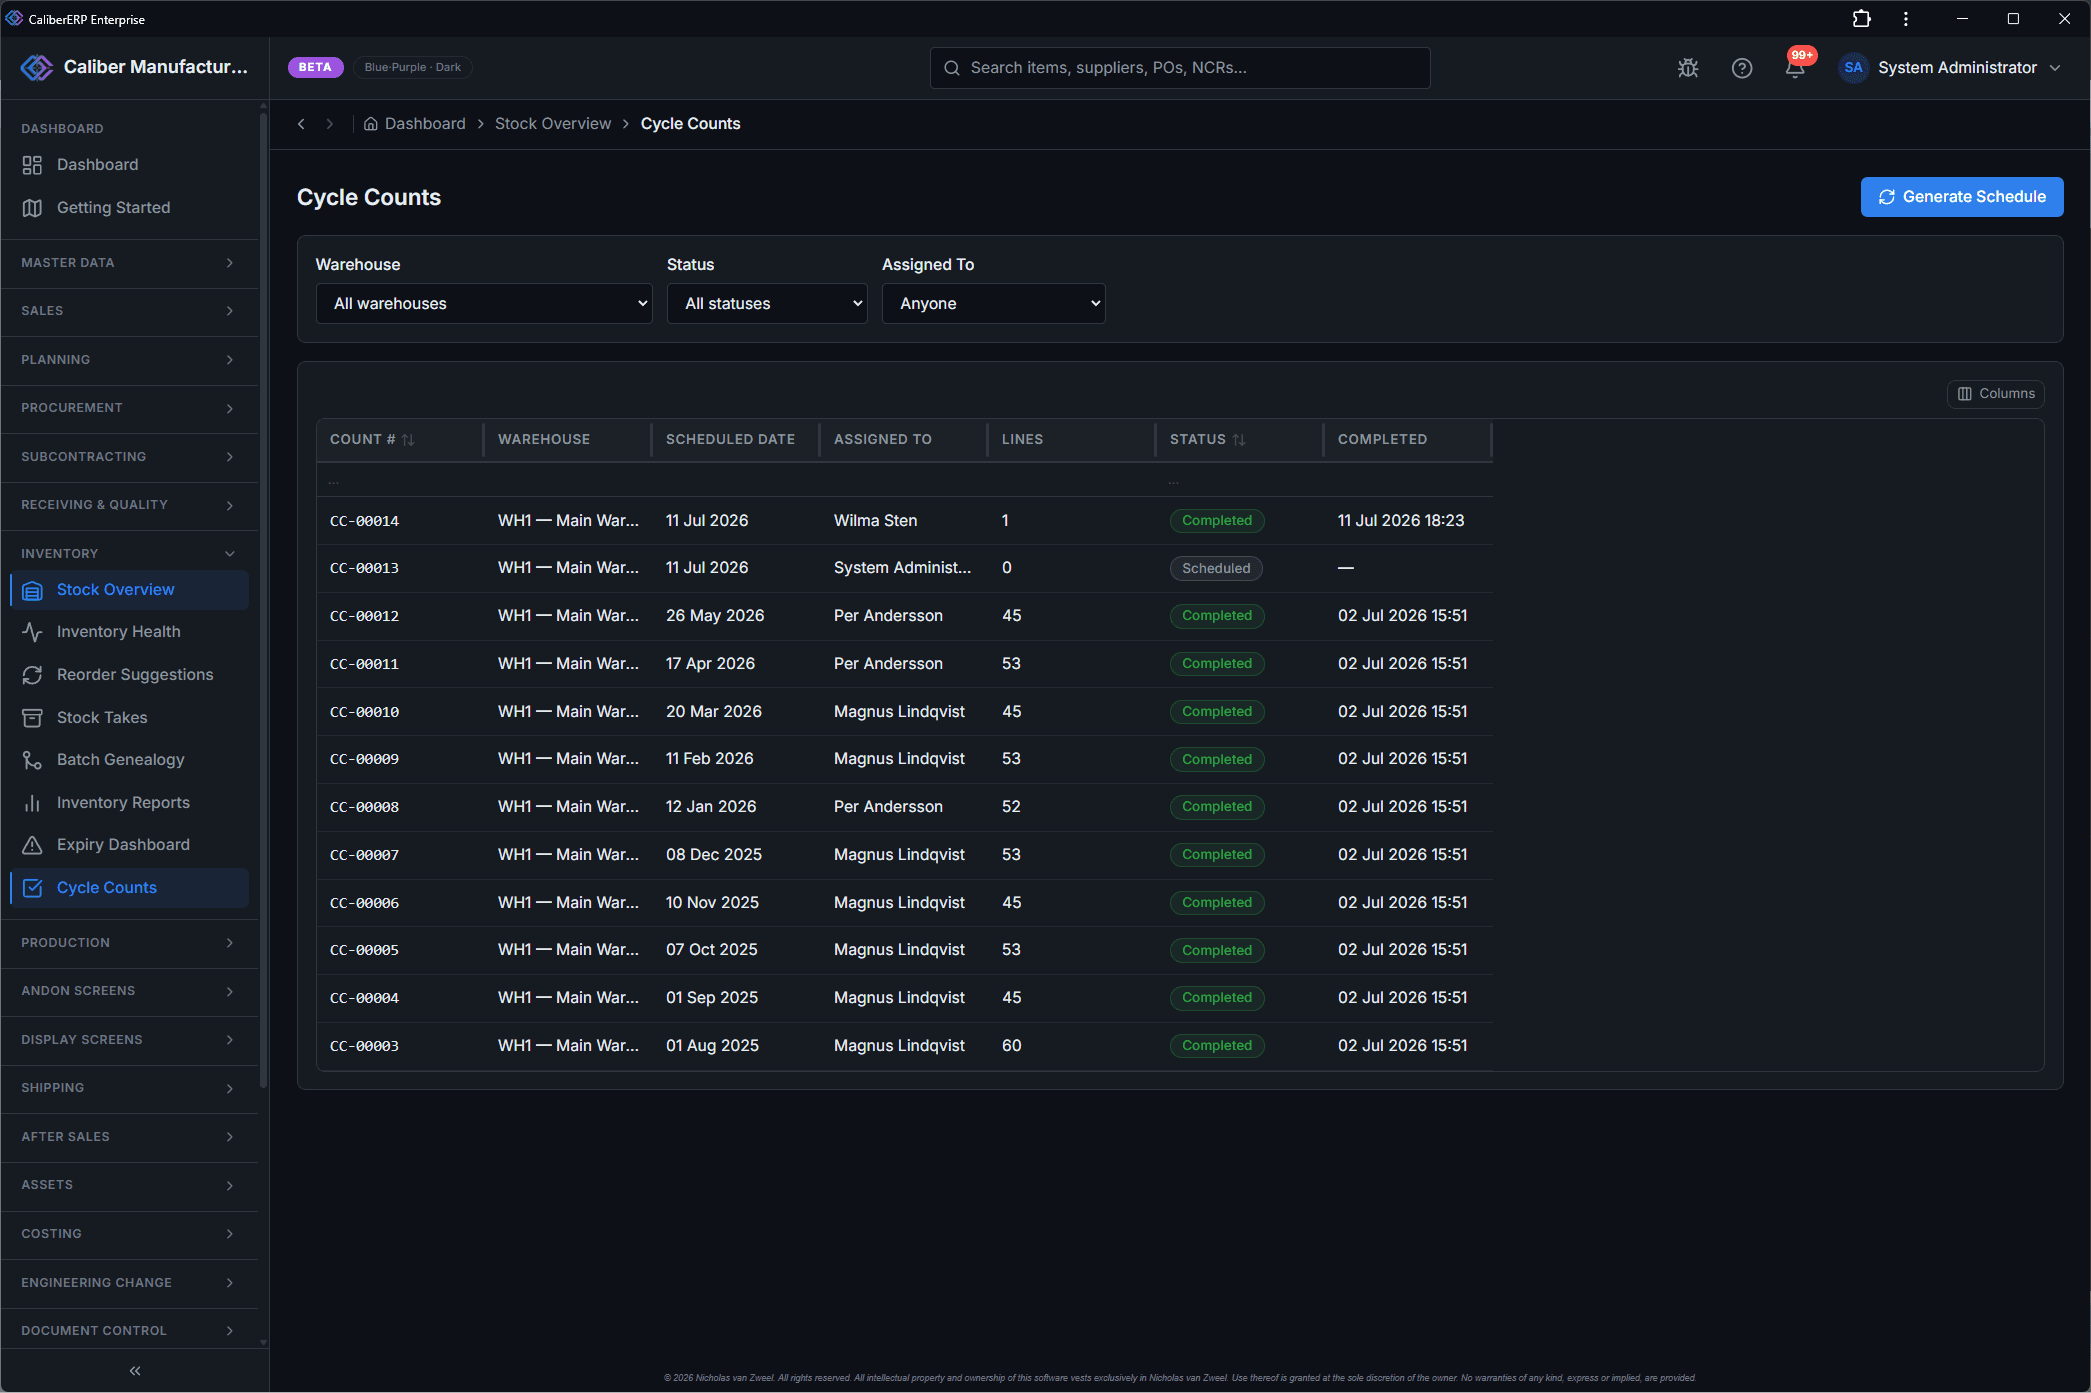Viewport: 2091px width, 1393px height.
Task: Click the SA user avatar
Action: point(1853,68)
